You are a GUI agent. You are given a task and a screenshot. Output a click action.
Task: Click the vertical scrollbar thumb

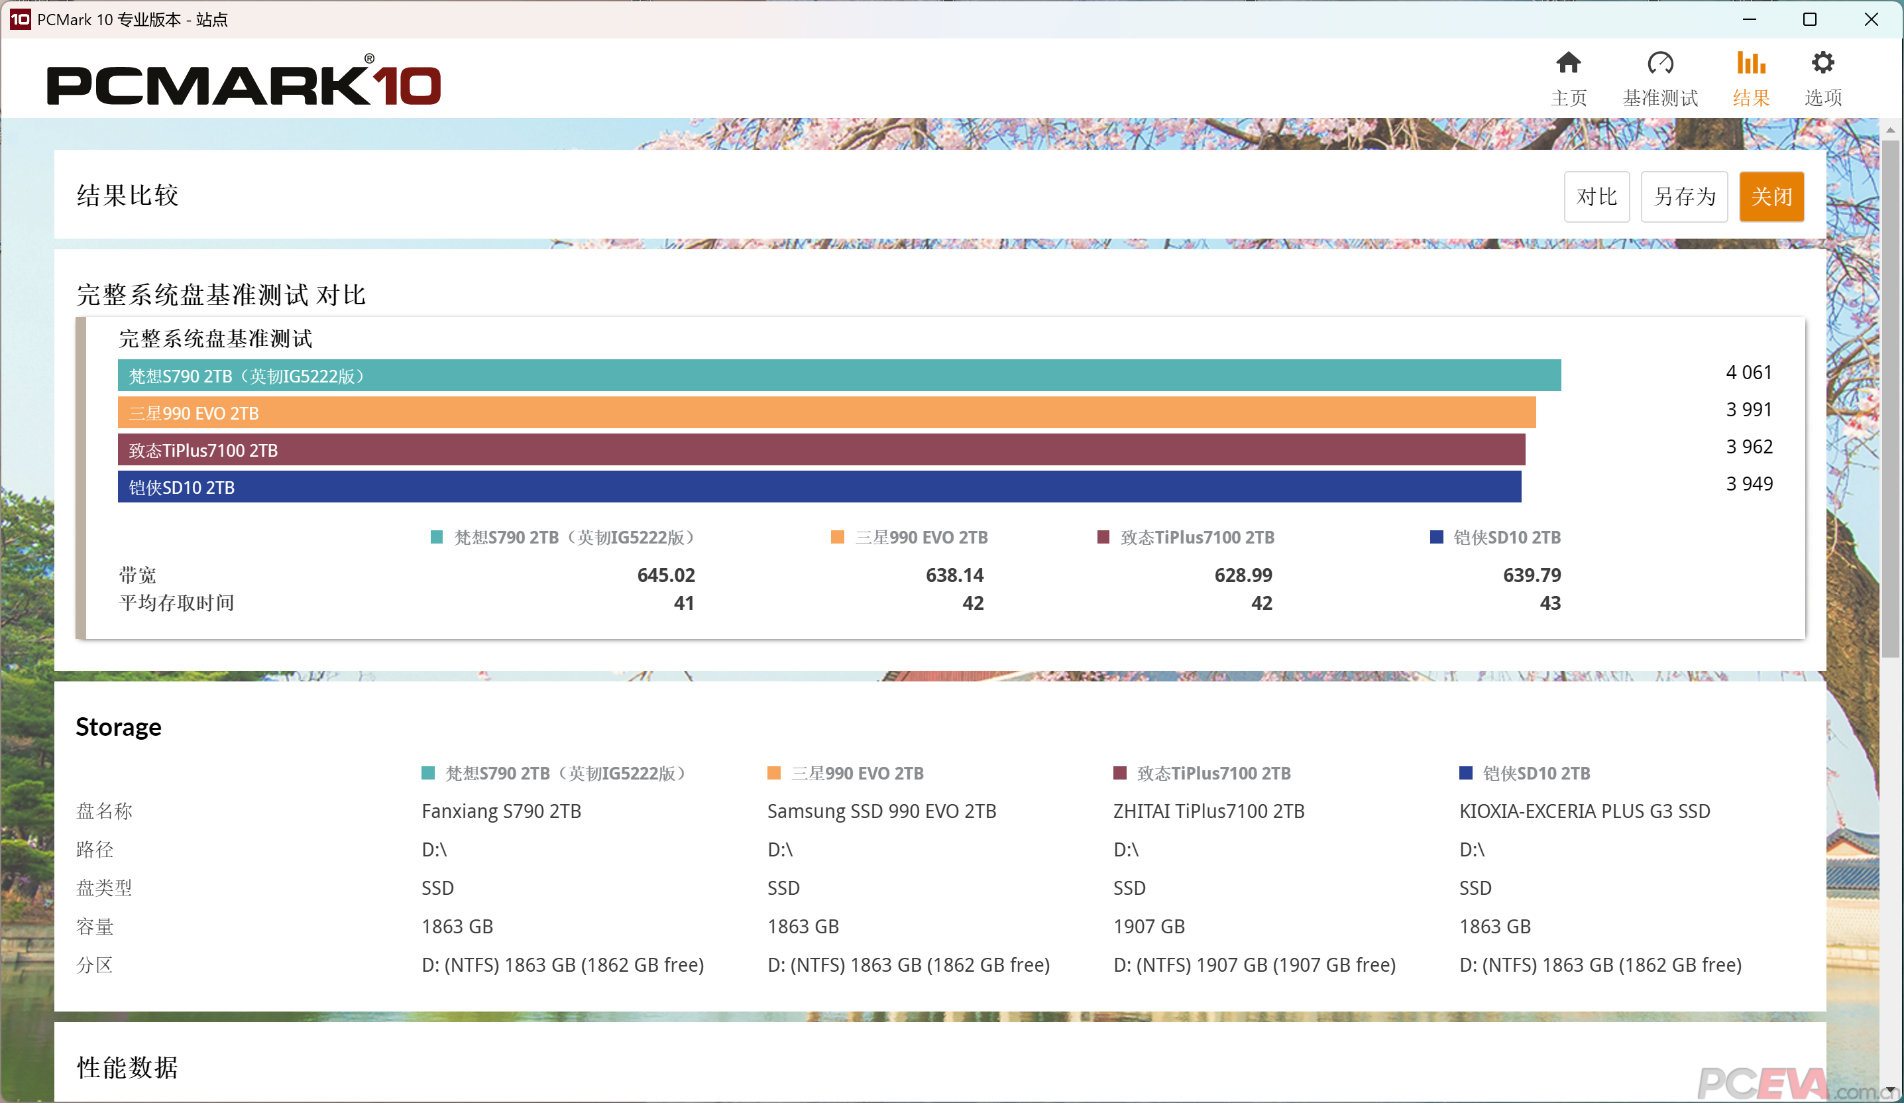[1890, 400]
